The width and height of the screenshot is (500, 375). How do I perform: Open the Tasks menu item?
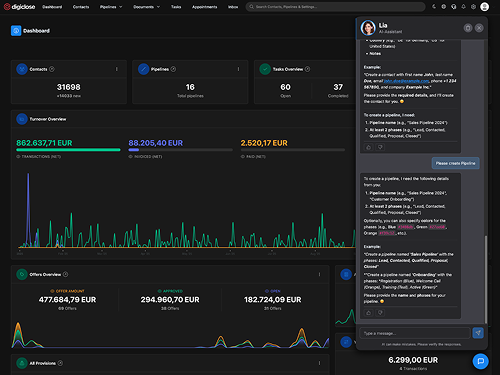pyautogui.click(x=176, y=7)
